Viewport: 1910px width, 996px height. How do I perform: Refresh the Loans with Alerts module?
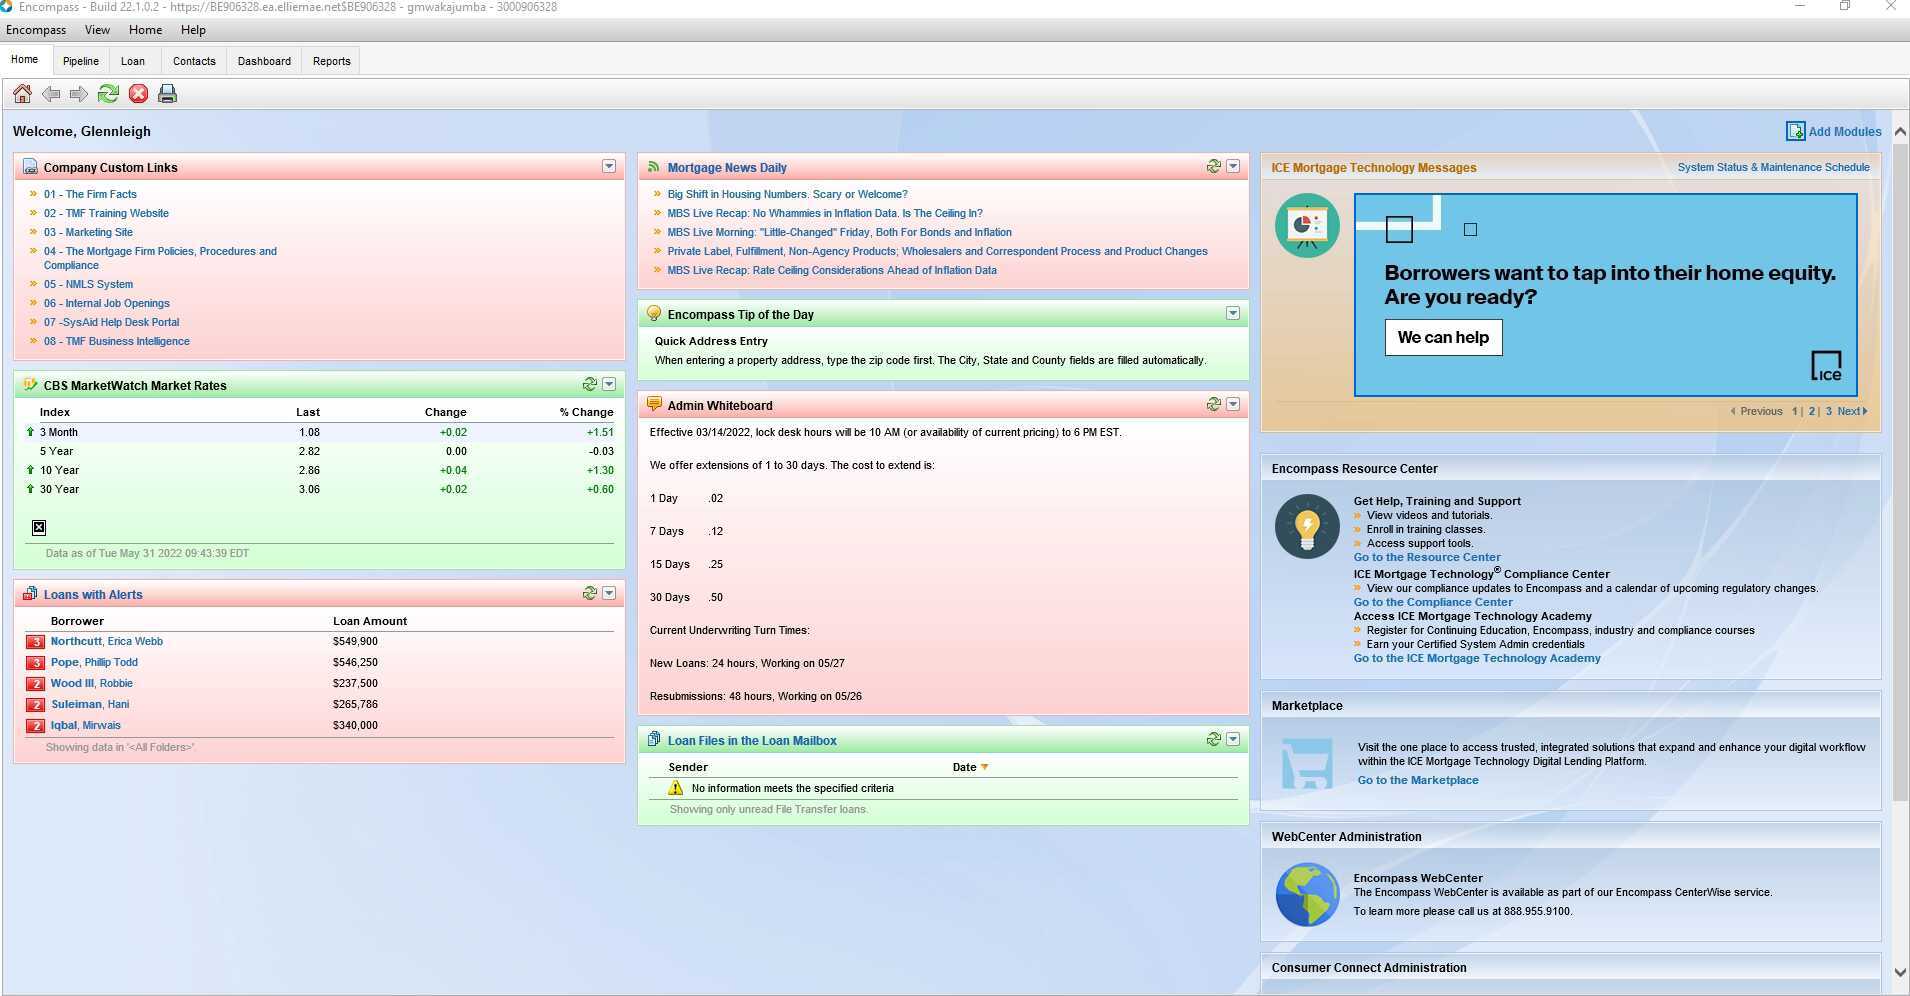pos(589,594)
